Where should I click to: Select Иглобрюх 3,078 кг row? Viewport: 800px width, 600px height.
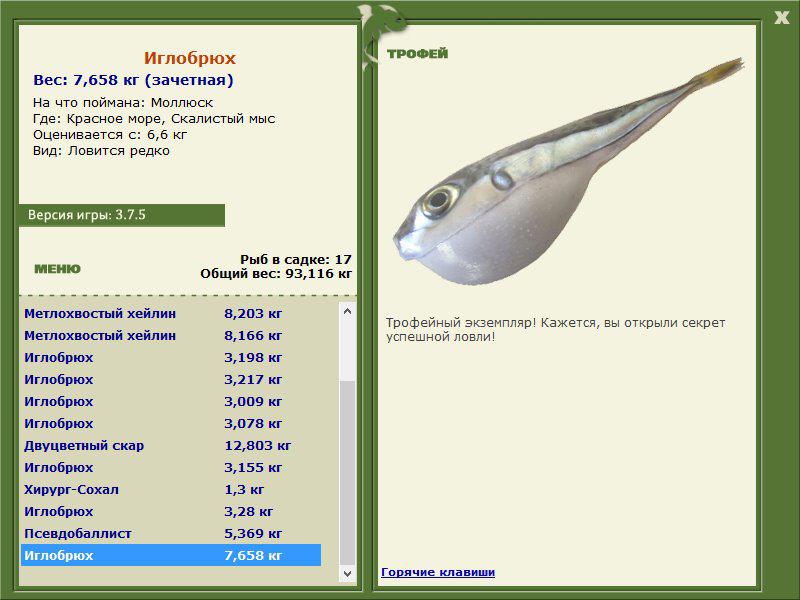click(171, 423)
